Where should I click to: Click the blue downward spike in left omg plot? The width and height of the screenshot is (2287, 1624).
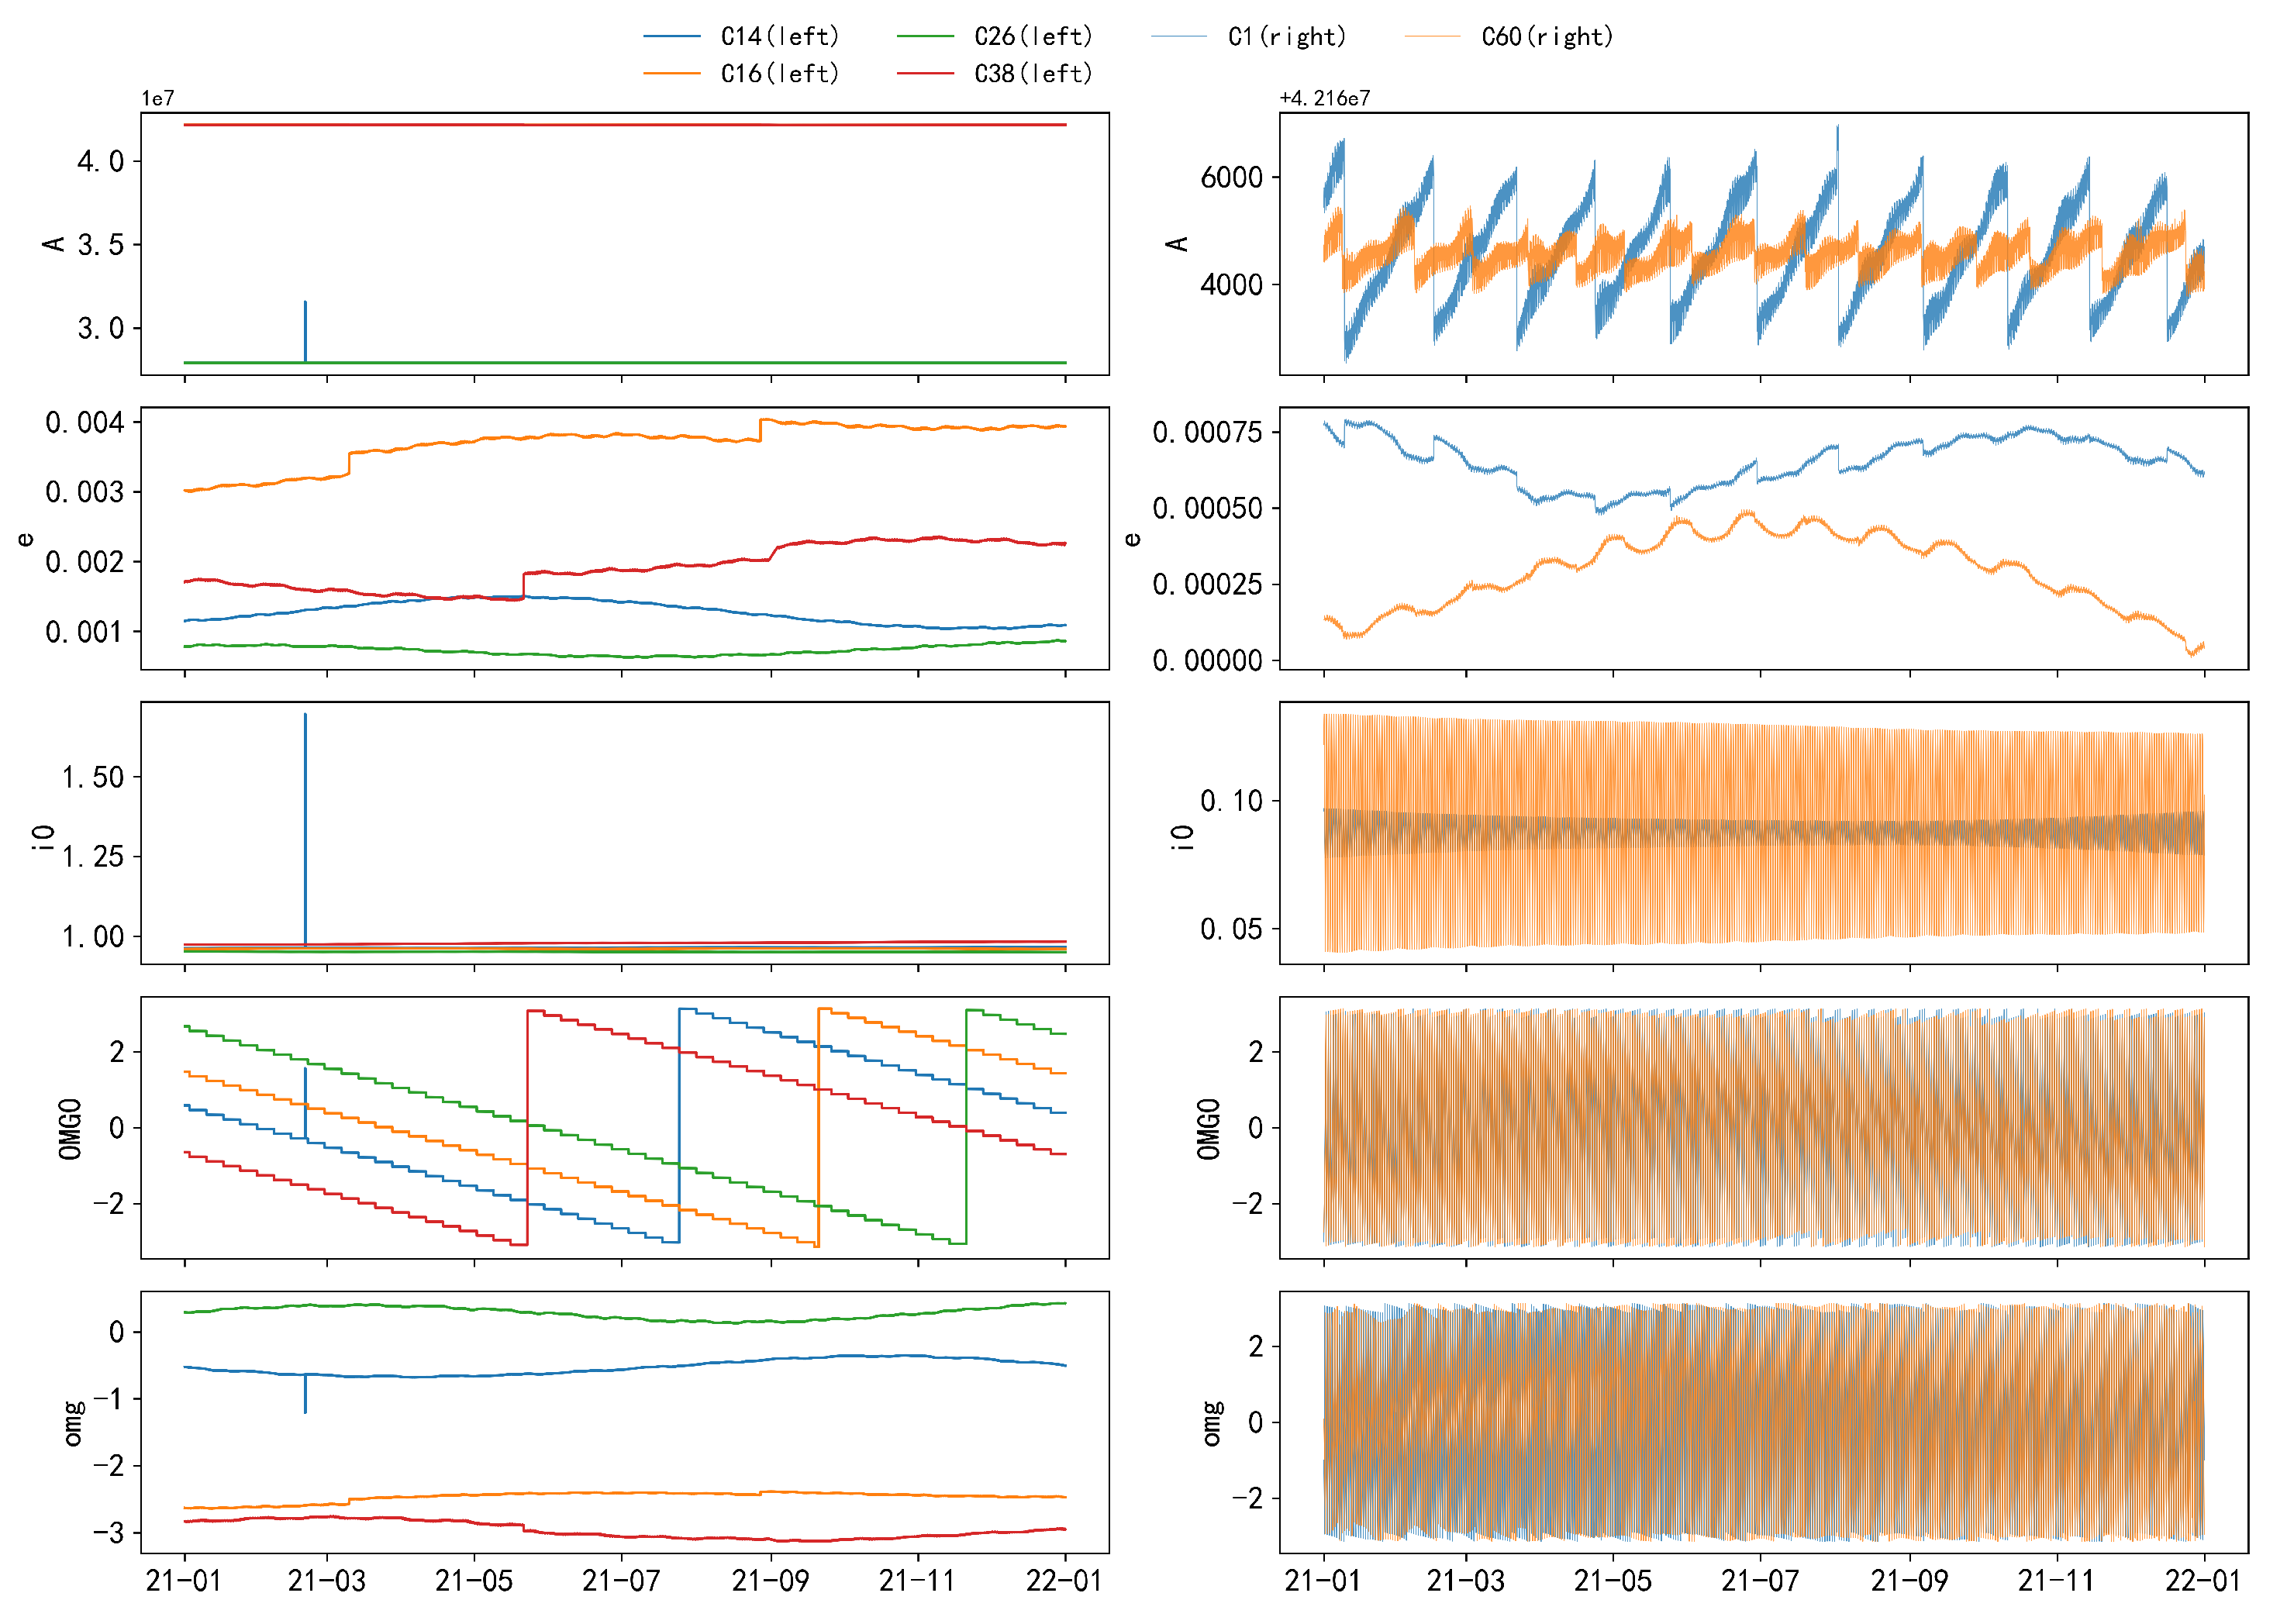click(305, 1394)
